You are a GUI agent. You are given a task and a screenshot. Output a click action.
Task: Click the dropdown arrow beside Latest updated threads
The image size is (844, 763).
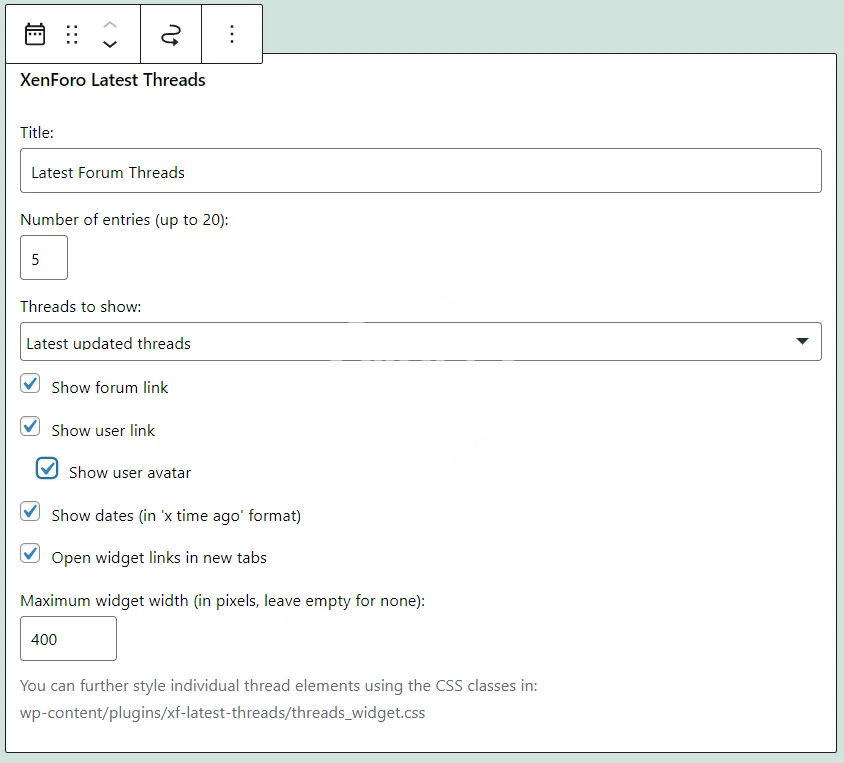point(802,342)
